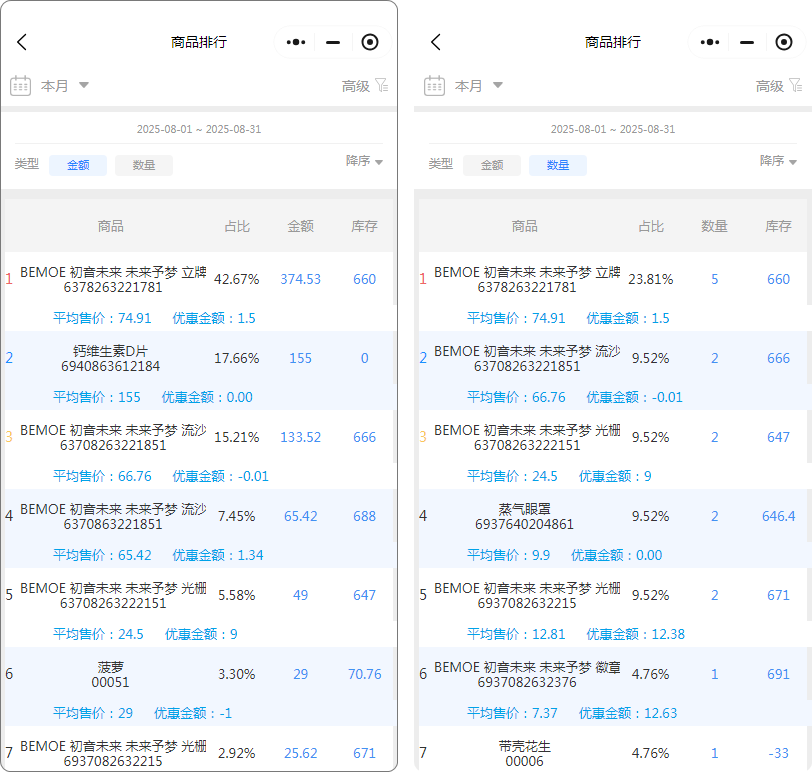Open the three-dot menu in left panel
This screenshot has width=812, height=772.
296,42
